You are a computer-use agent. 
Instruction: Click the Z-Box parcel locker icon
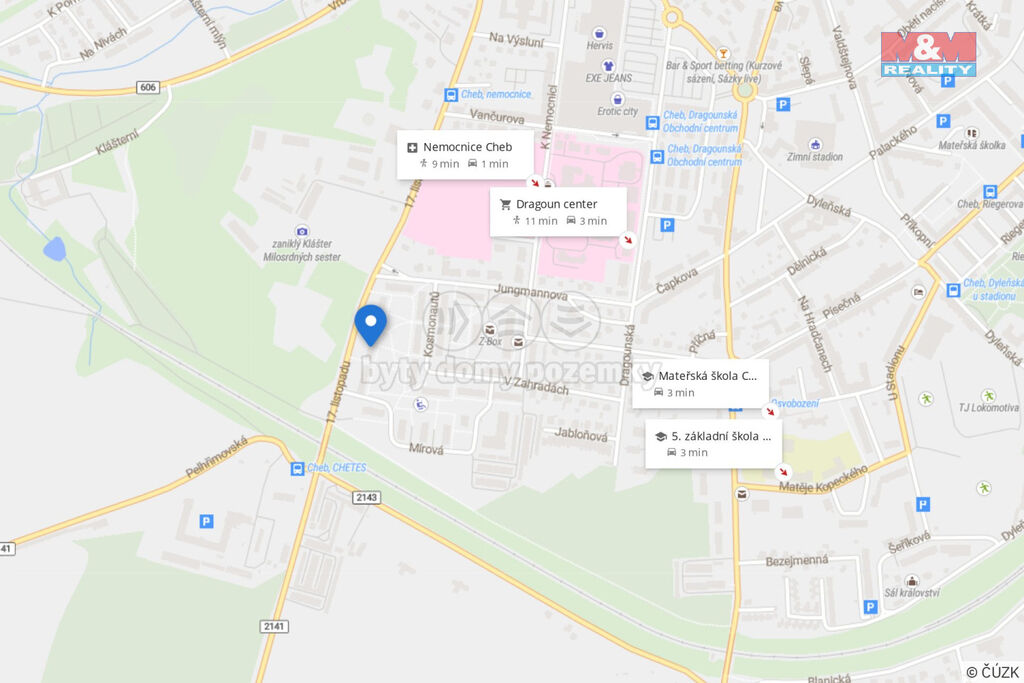pos(490,330)
